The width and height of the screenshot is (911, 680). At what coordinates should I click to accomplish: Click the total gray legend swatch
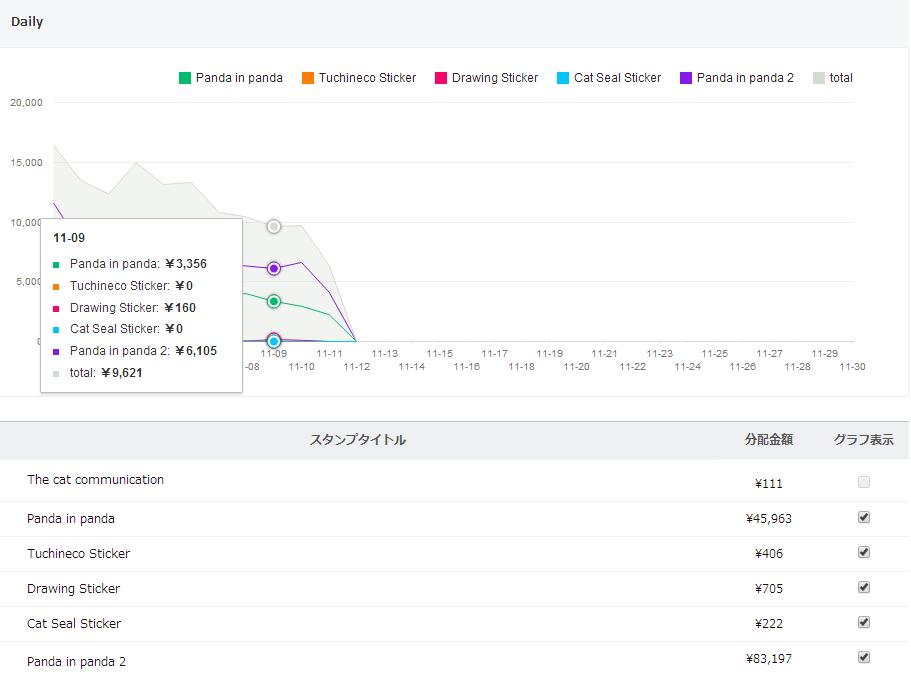pyautogui.click(x=819, y=78)
